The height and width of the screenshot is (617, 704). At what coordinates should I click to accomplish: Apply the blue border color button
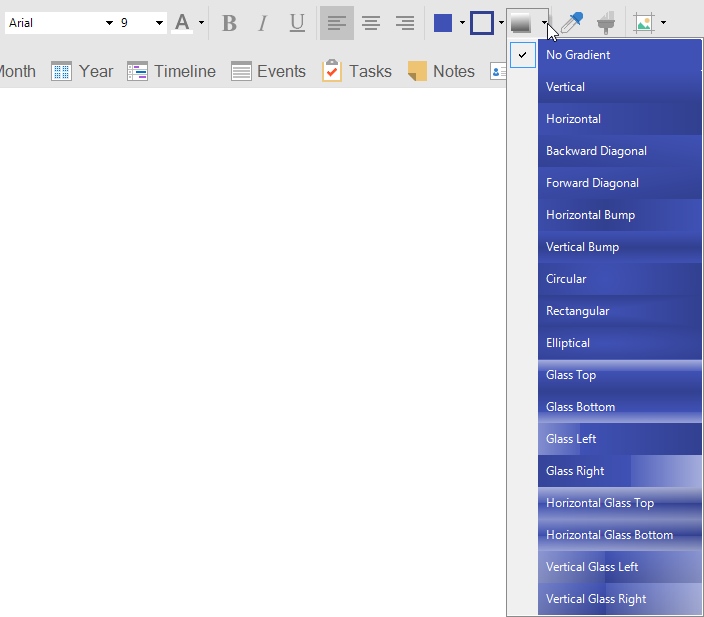pos(482,23)
